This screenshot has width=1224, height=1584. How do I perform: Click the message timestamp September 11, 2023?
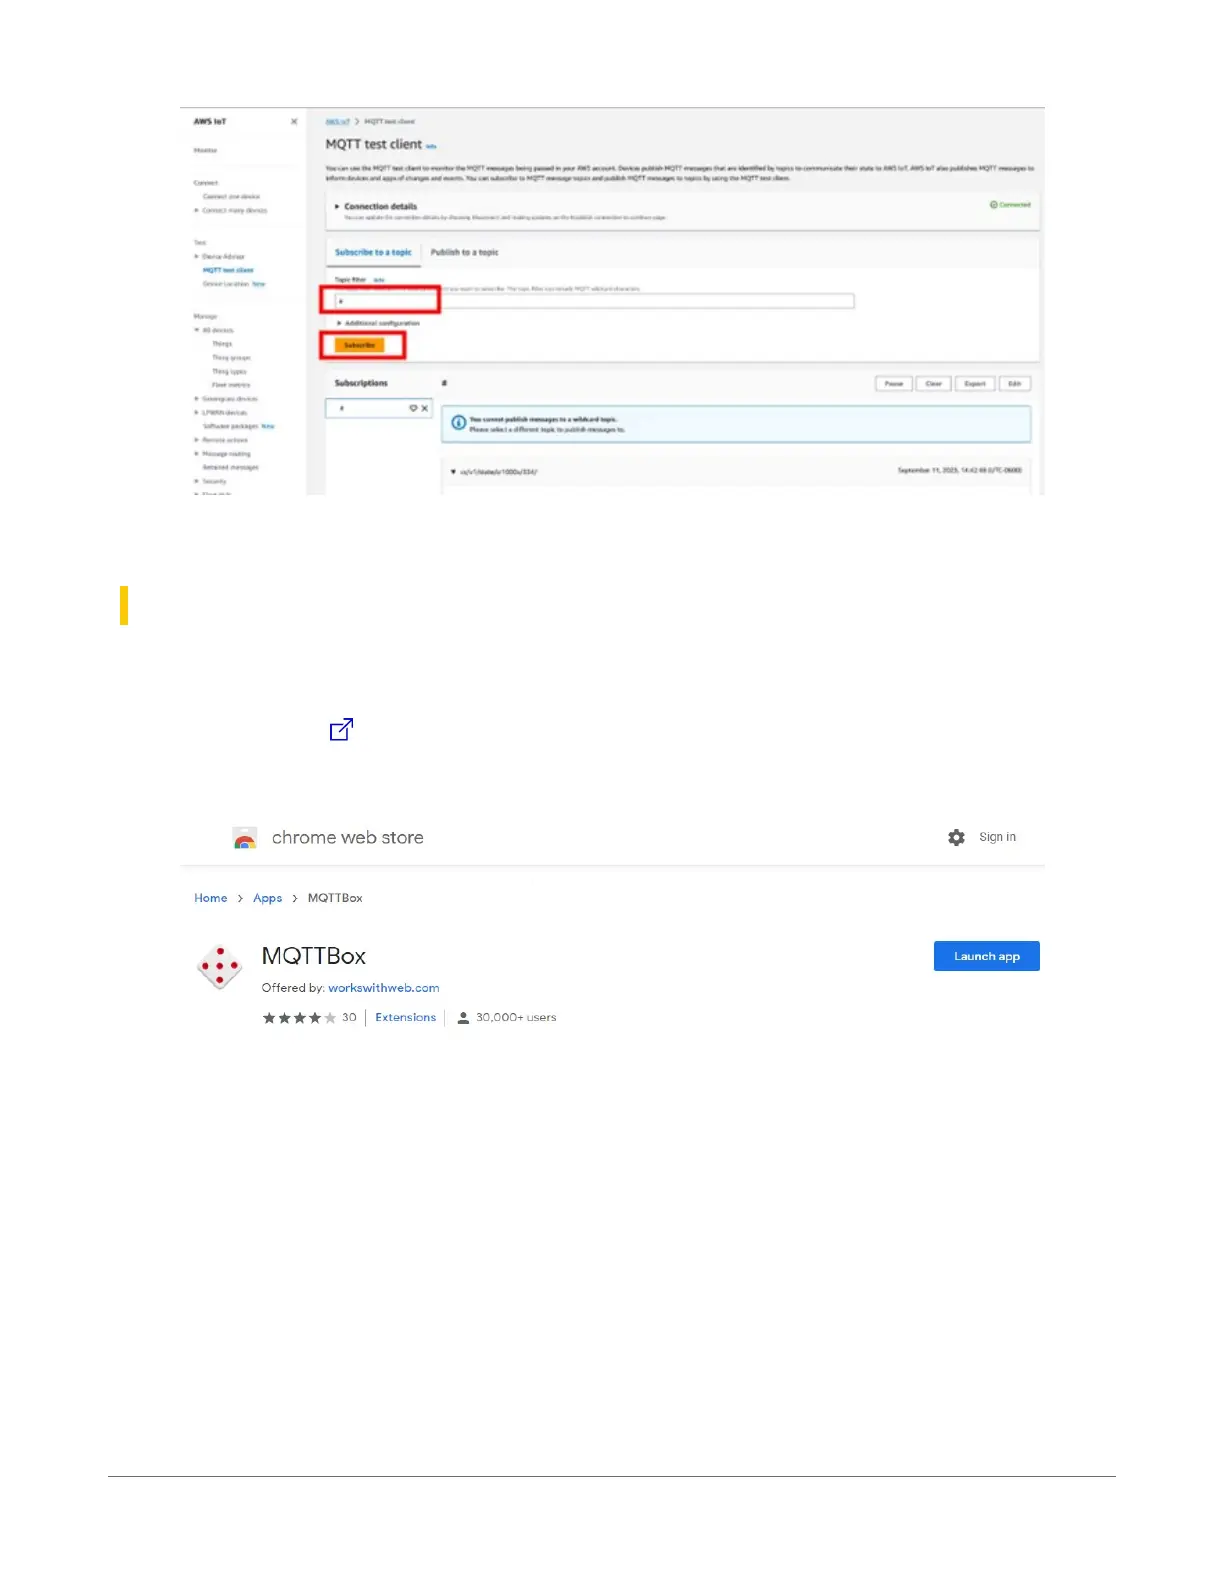[960, 471]
